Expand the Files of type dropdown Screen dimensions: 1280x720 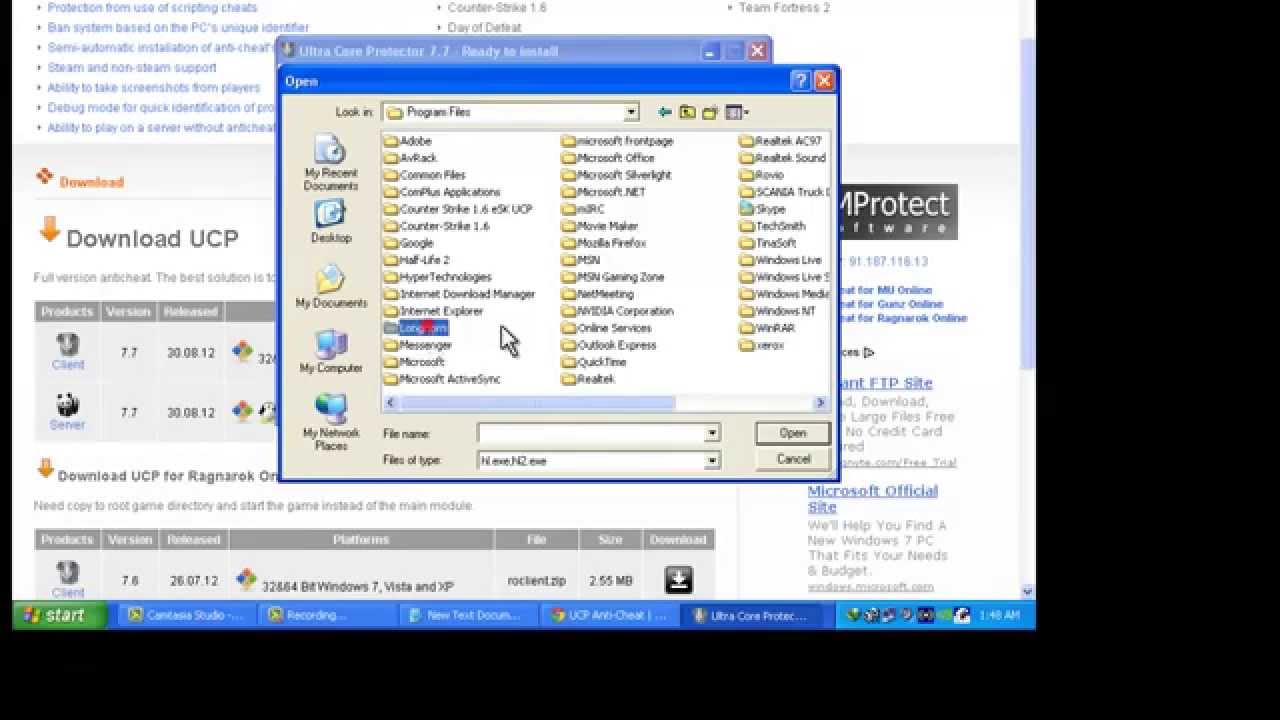point(712,461)
